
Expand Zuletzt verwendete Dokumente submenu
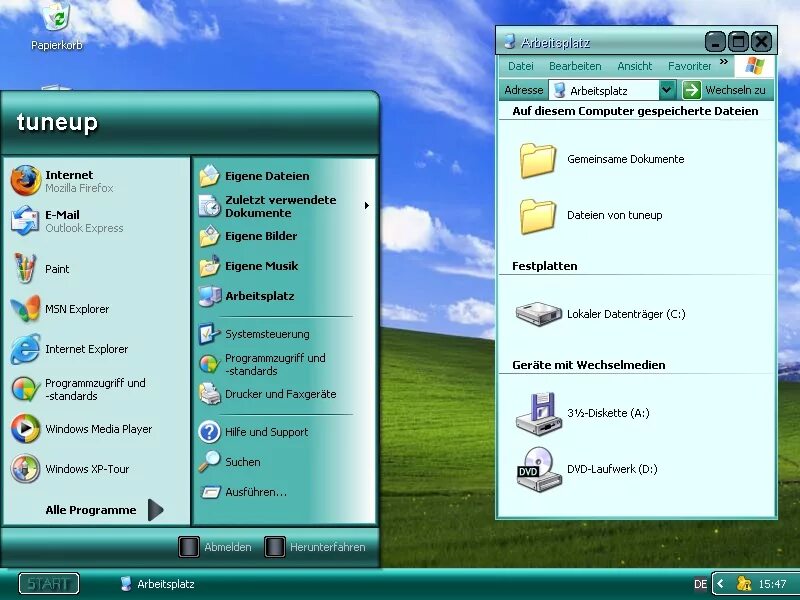(x=367, y=206)
